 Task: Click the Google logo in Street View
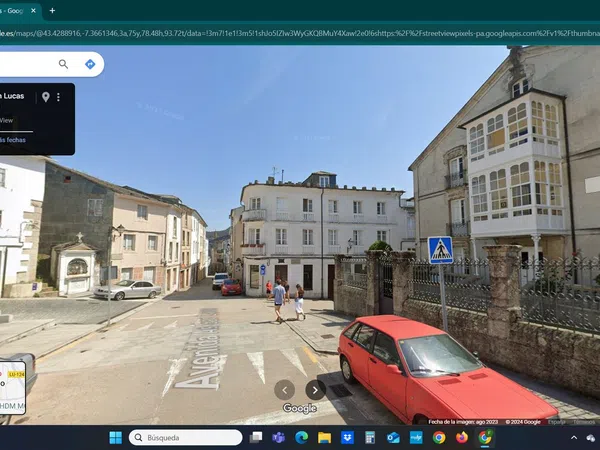300,409
